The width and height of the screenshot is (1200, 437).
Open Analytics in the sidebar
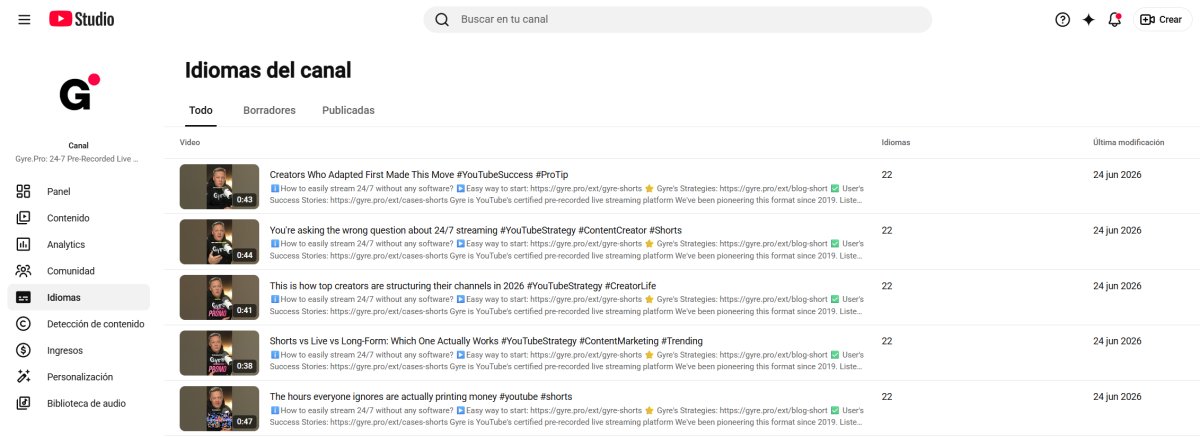point(78,244)
